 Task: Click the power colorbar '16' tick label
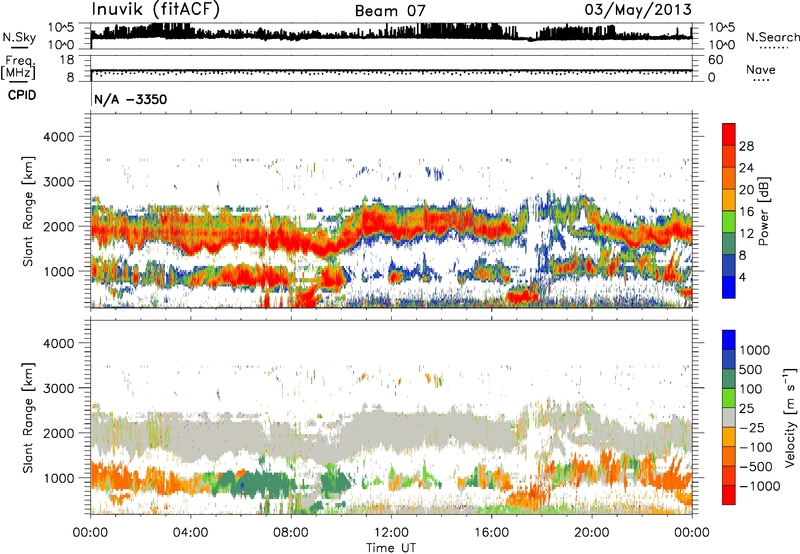pyautogui.click(x=746, y=212)
